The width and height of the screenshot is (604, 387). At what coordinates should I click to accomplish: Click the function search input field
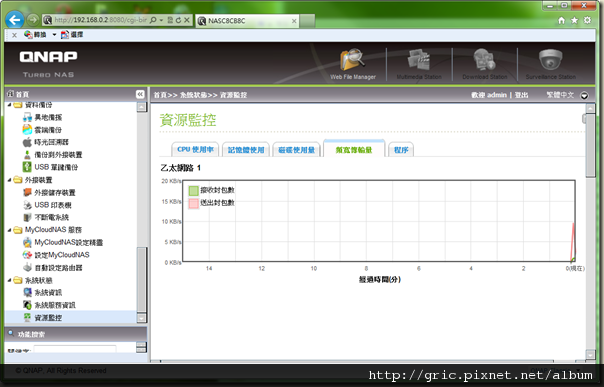pos(75,349)
